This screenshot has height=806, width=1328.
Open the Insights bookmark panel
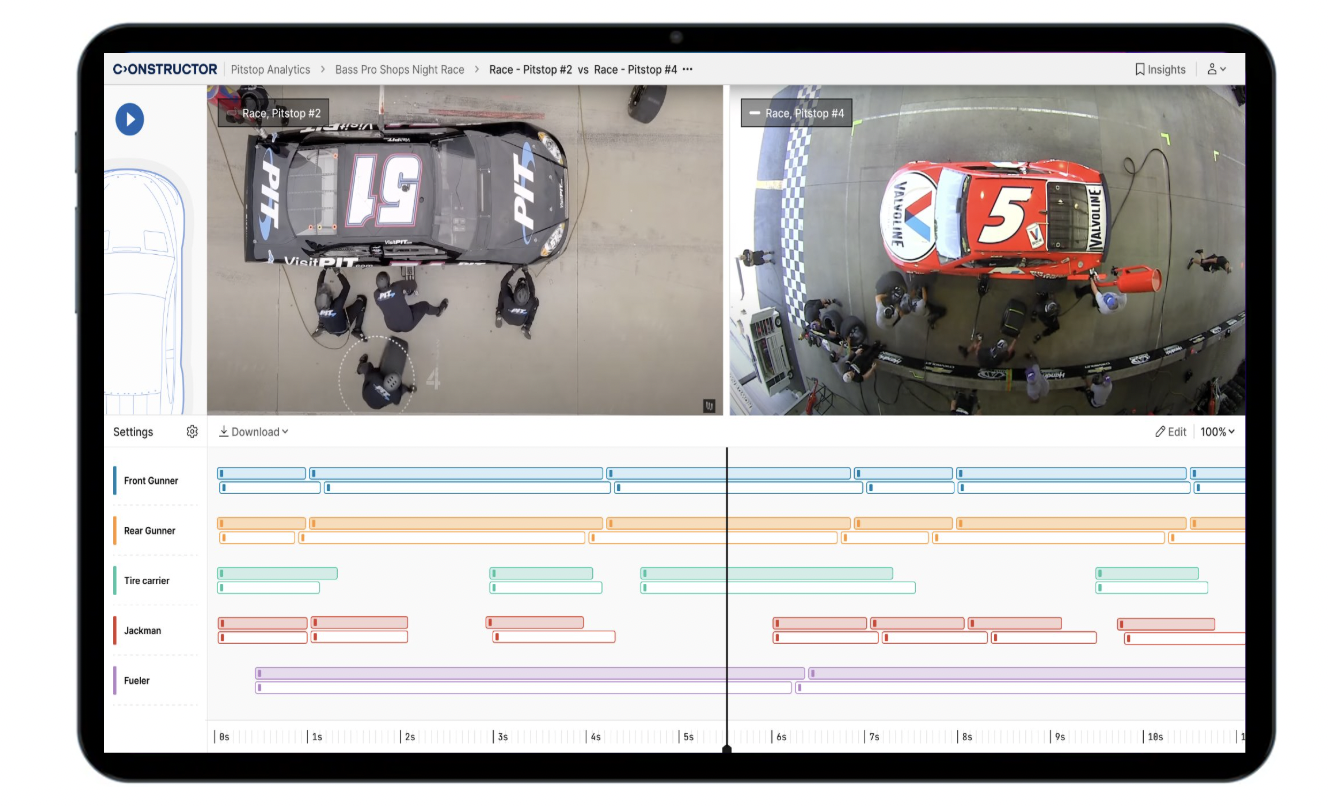[x=1160, y=69]
